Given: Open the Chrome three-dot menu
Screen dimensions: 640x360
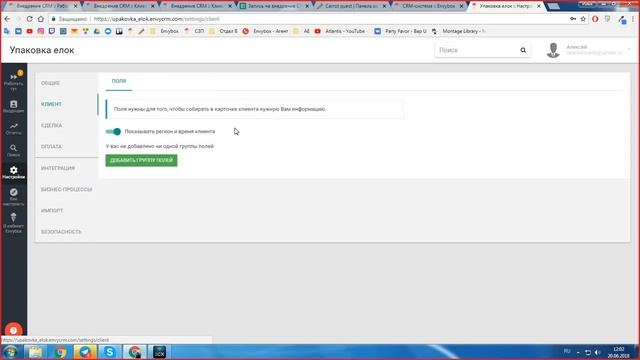Looking at the screenshot, I should pyautogui.click(x=633, y=19).
